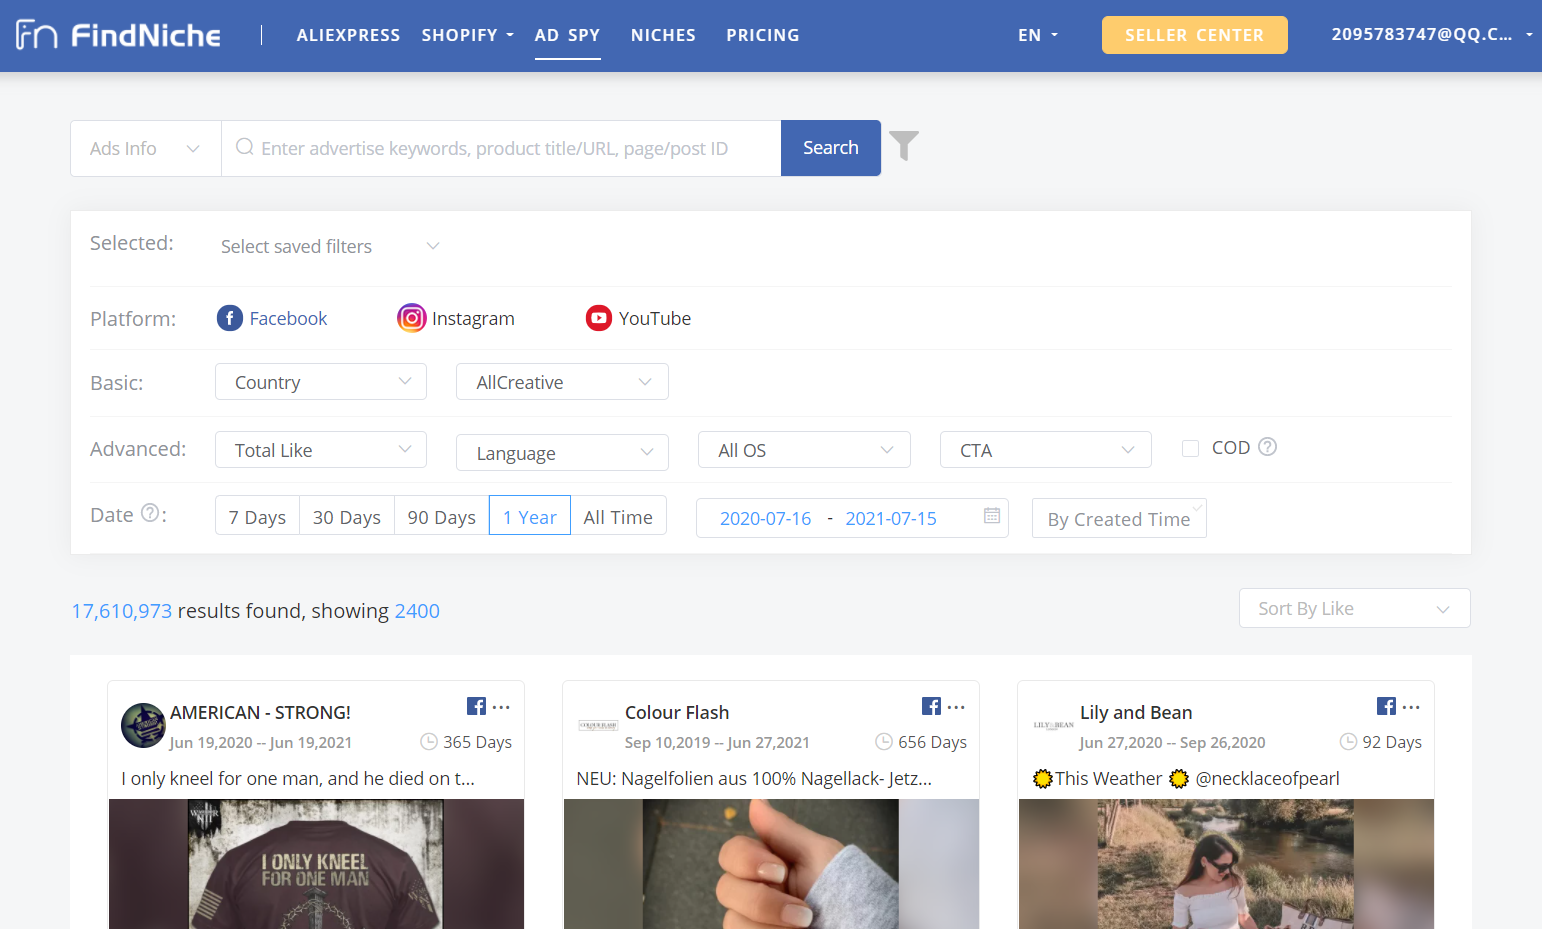Open the Language dropdown
The width and height of the screenshot is (1542, 929).
pos(562,453)
